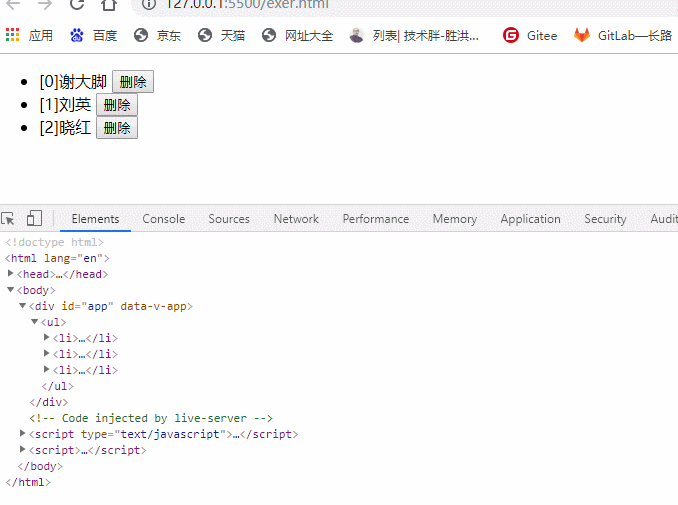Switch to the Console tab

164,219
